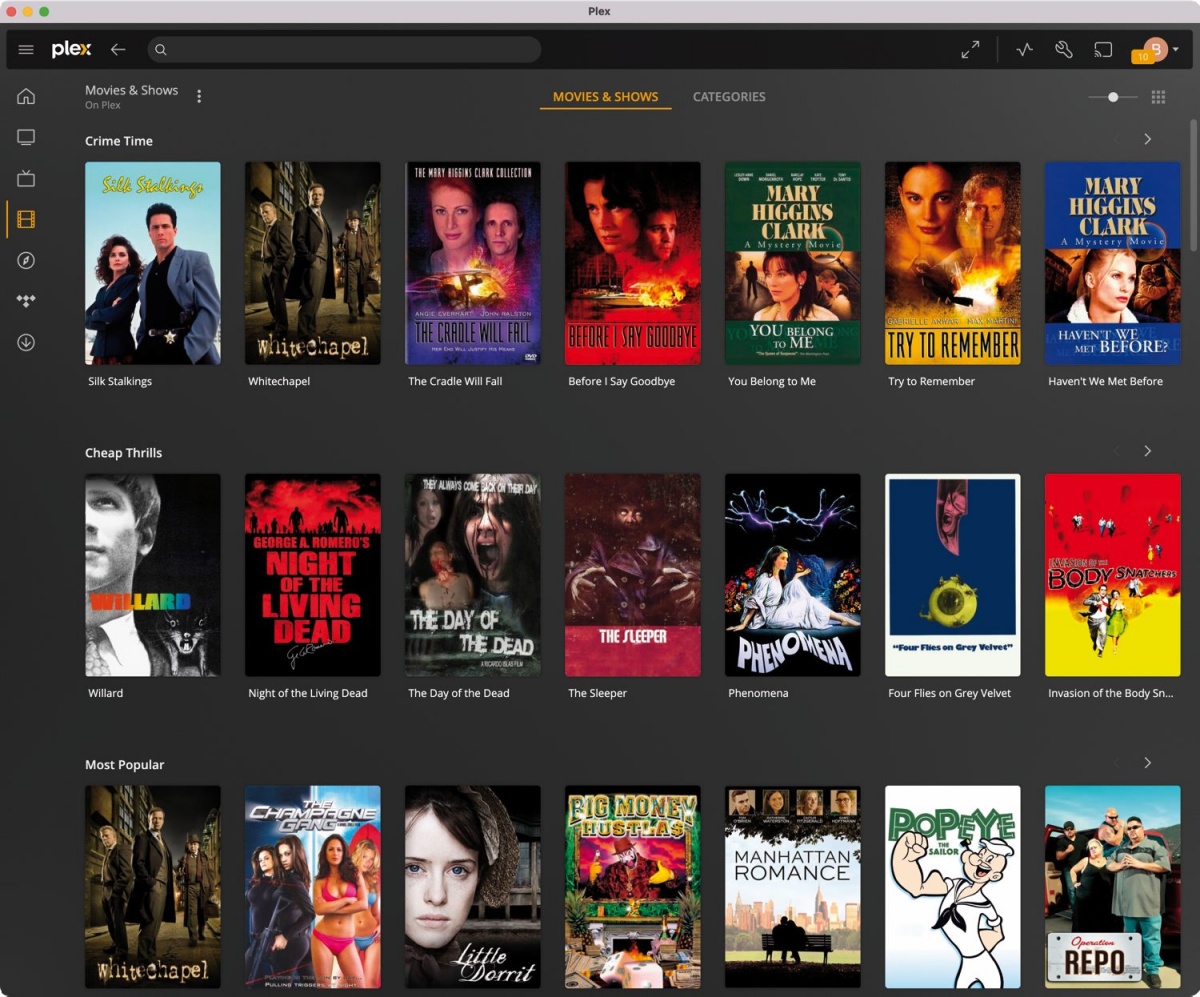Open Four Flies on Grey Velvet poster
The height and width of the screenshot is (997, 1200).
coord(953,575)
